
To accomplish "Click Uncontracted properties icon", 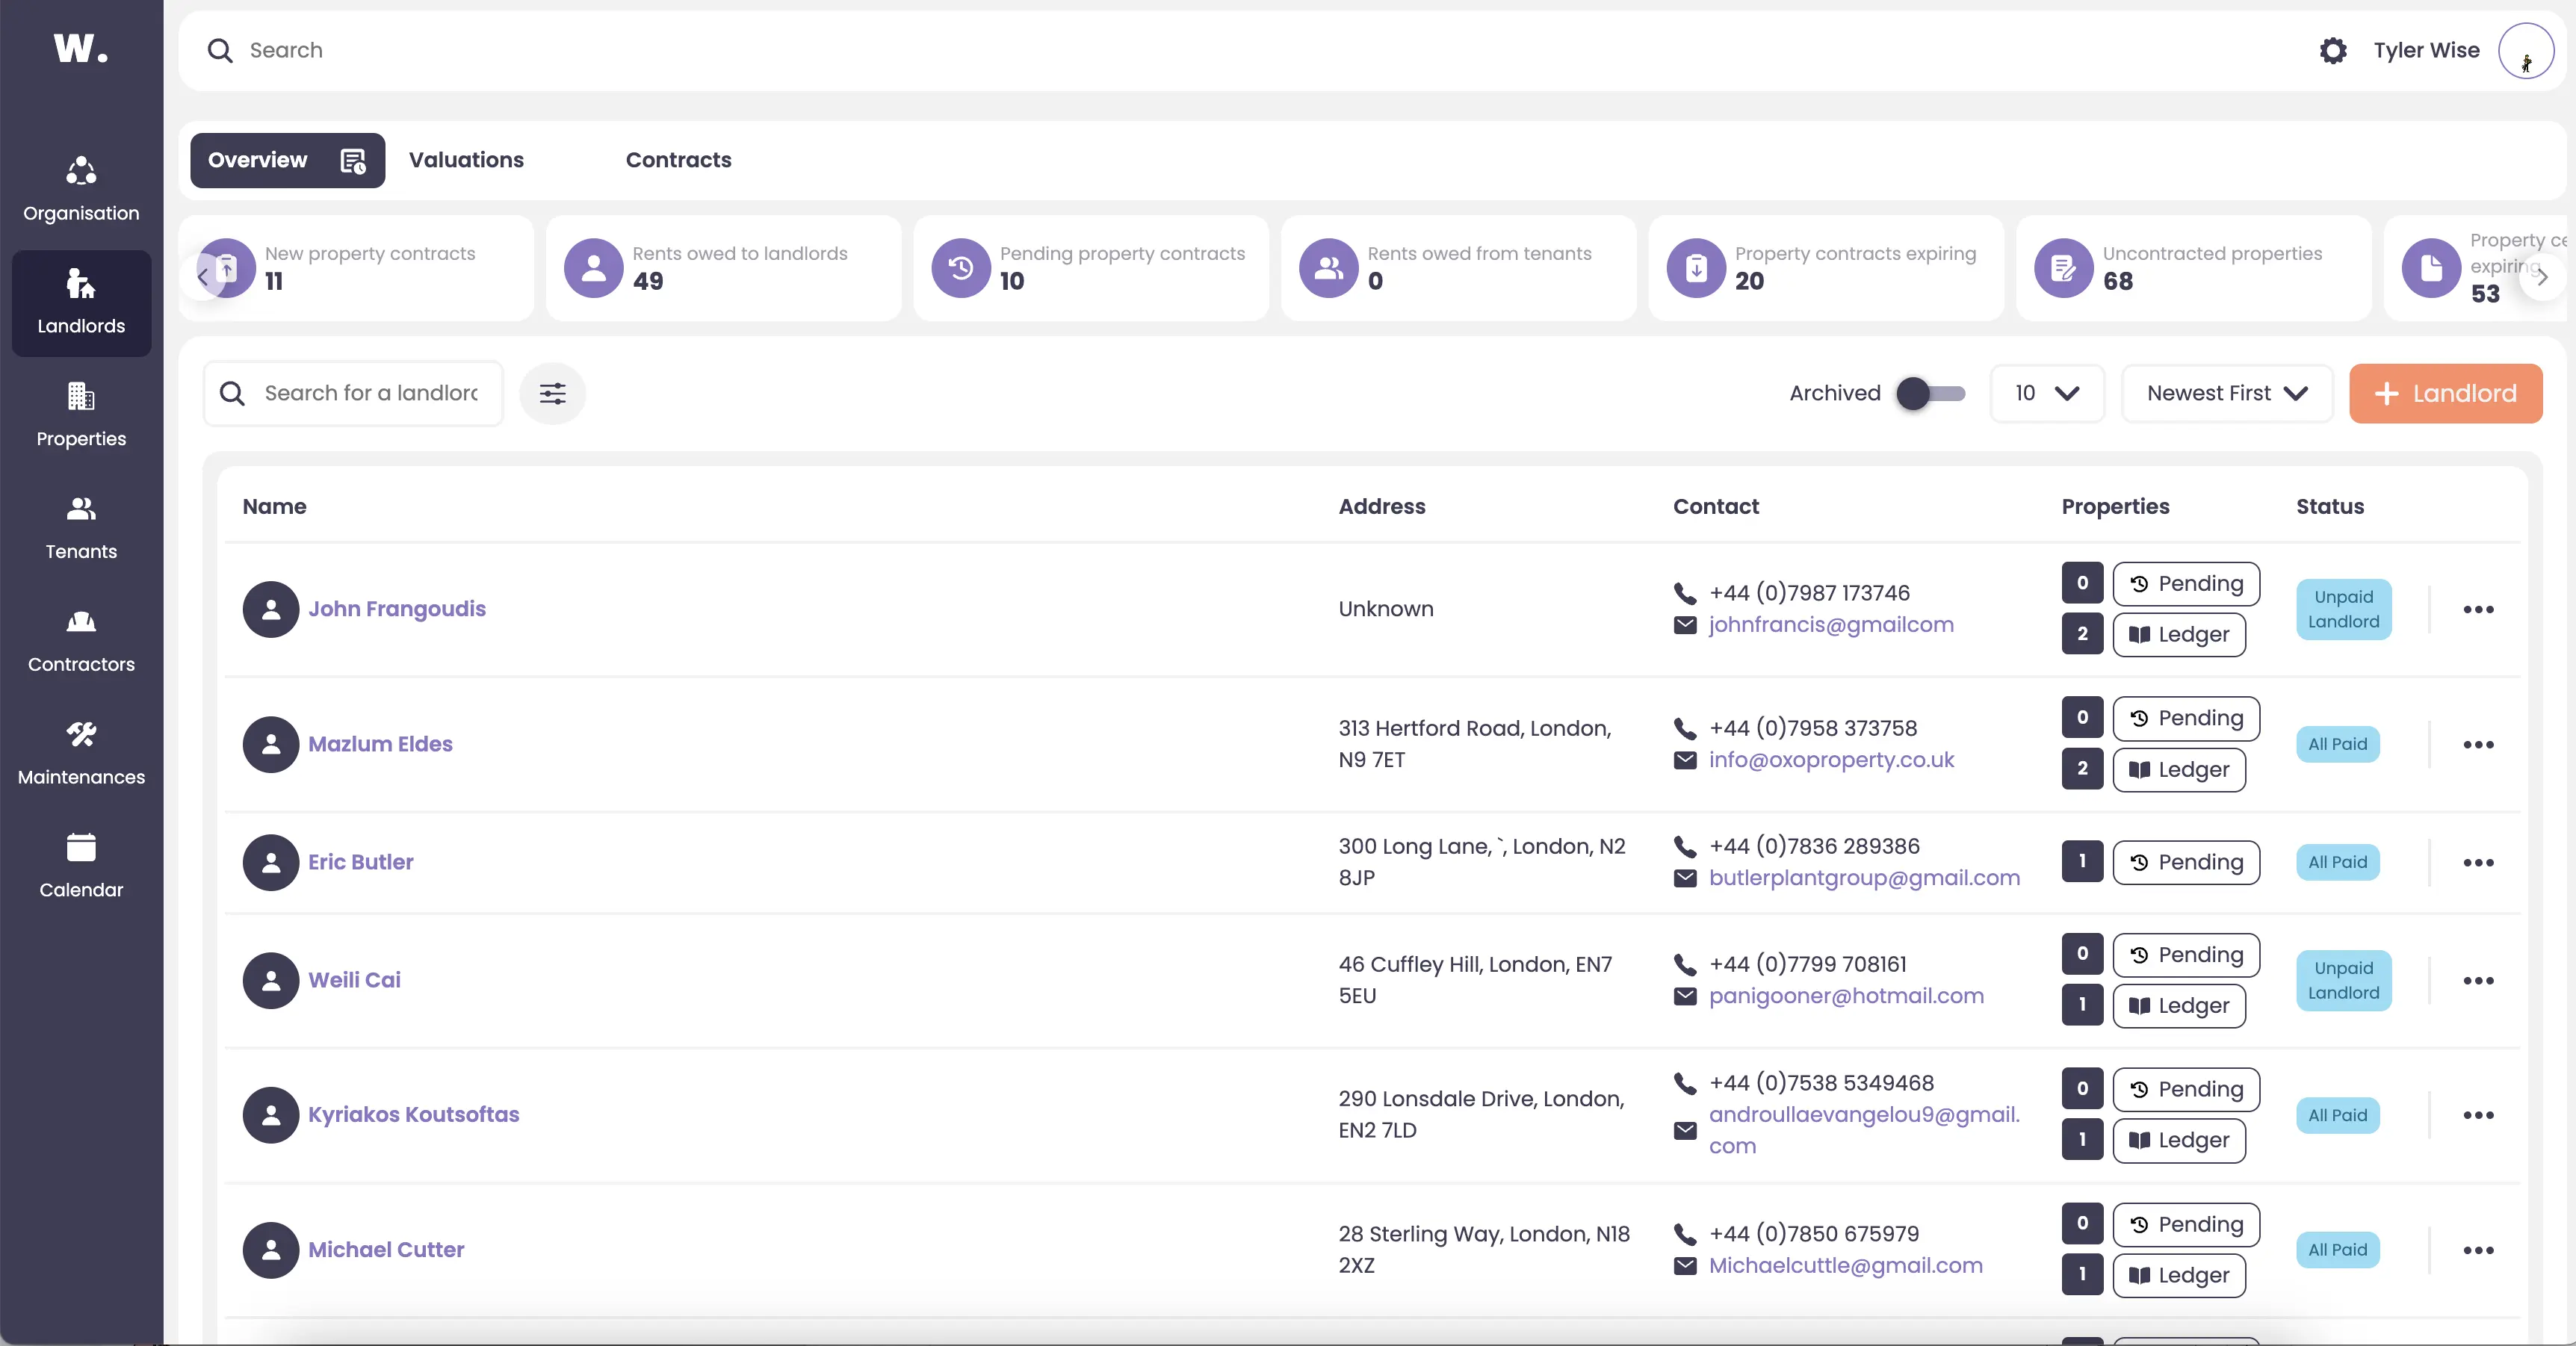I will [2064, 267].
